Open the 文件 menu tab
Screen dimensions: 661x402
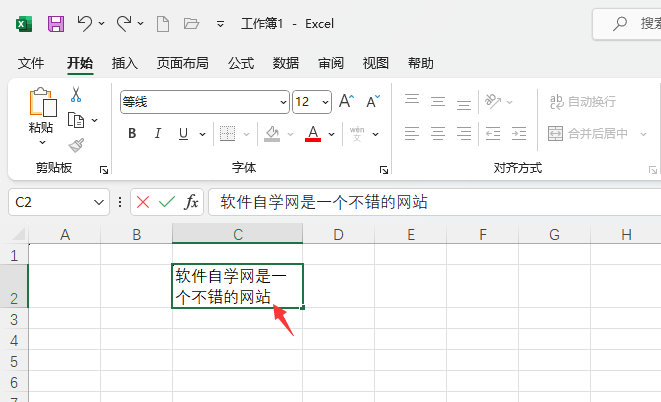pyautogui.click(x=31, y=63)
